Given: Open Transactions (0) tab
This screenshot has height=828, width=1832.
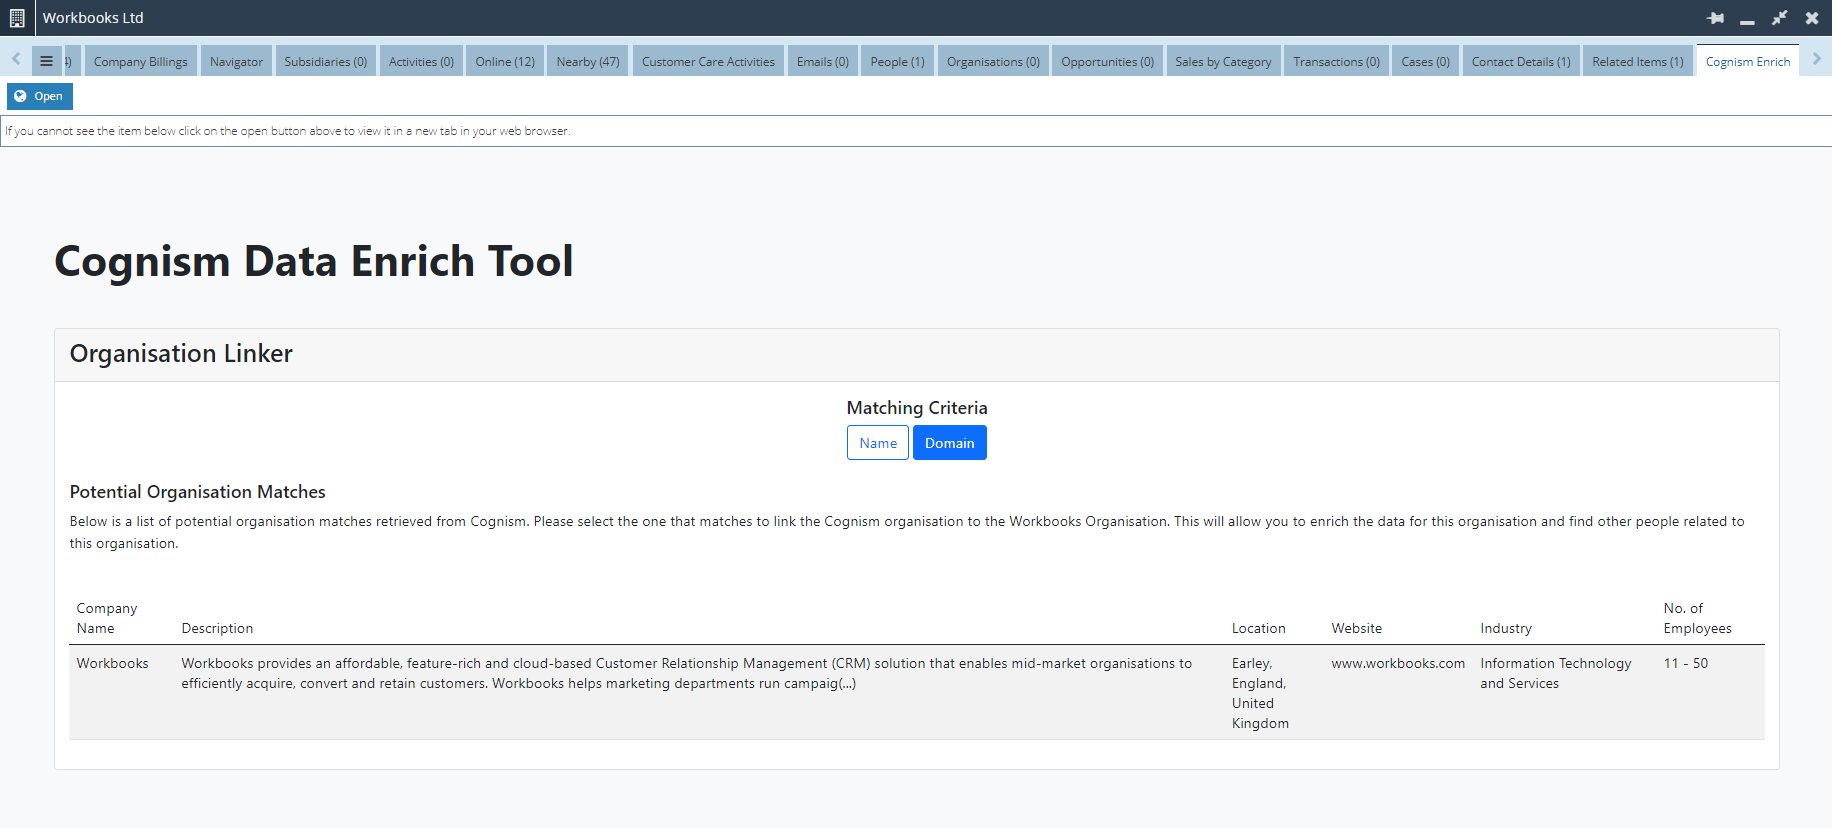Looking at the screenshot, I should (1336, 61).
